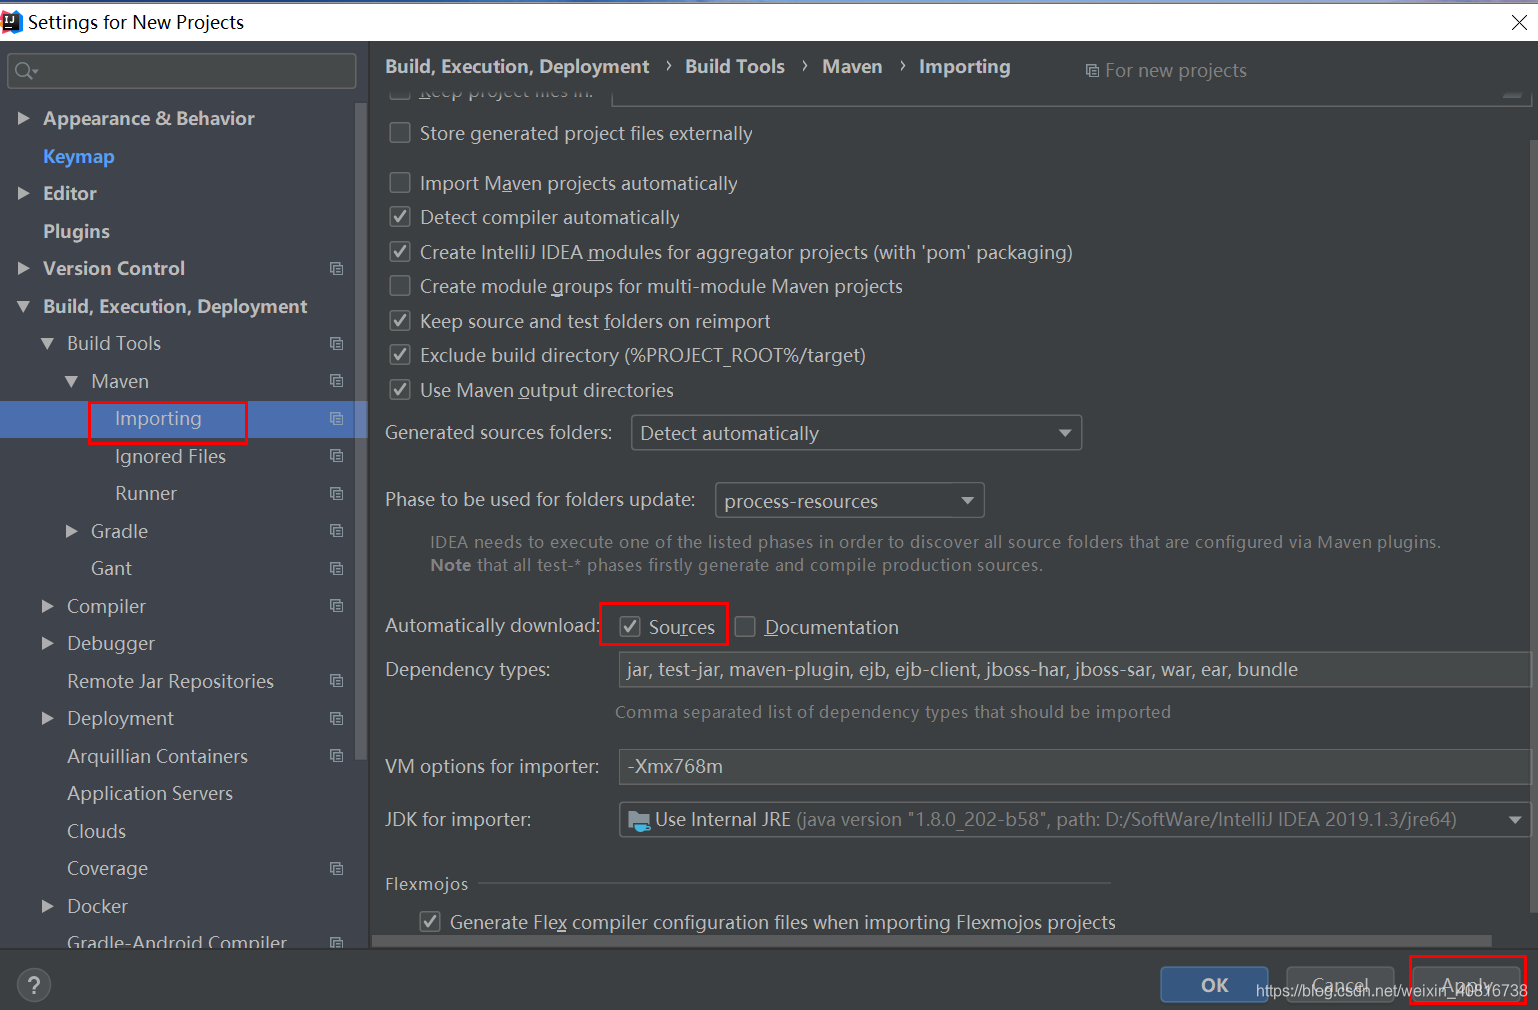
Task: Enable Import Maven projects automatically
Action: click(400, 183)
